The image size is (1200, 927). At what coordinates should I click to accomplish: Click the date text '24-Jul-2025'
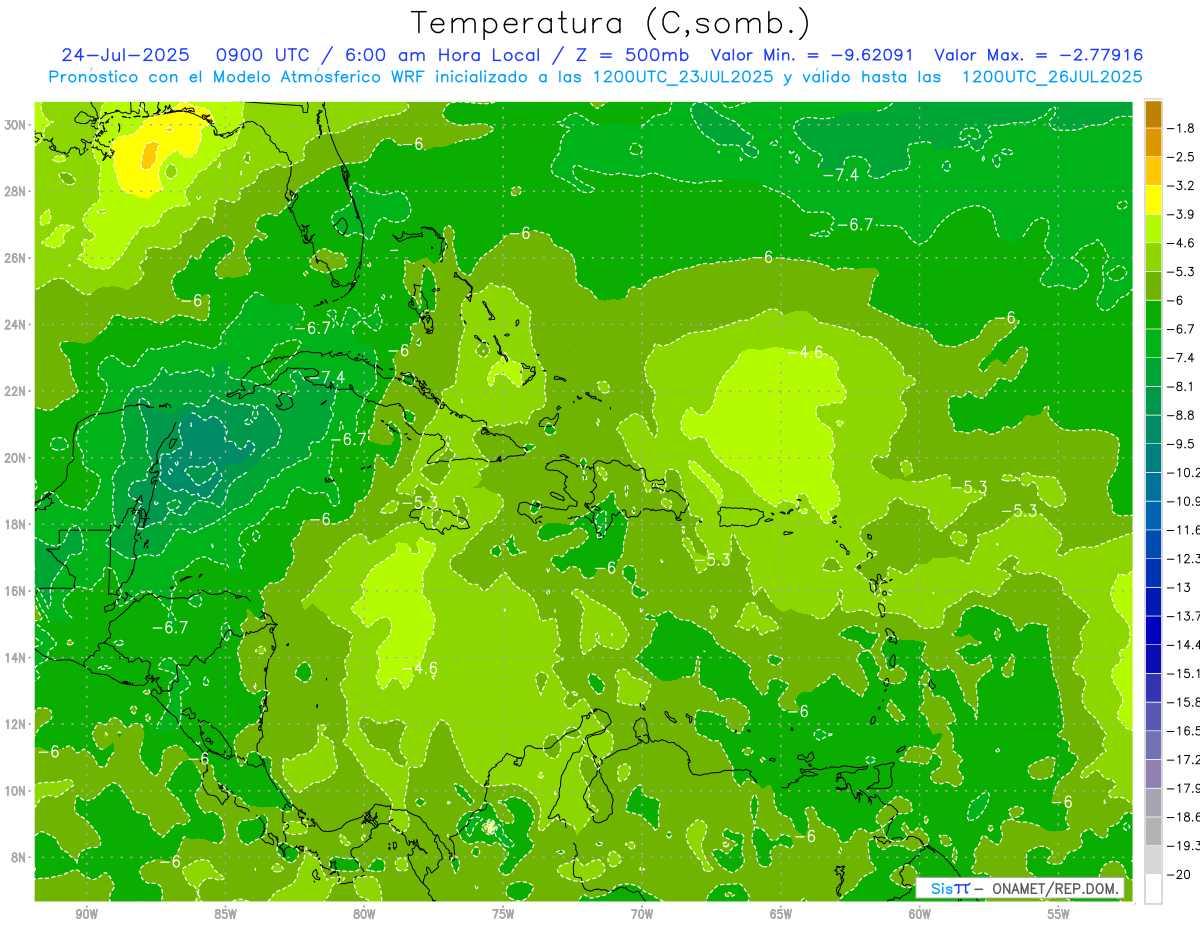point(125,55)
